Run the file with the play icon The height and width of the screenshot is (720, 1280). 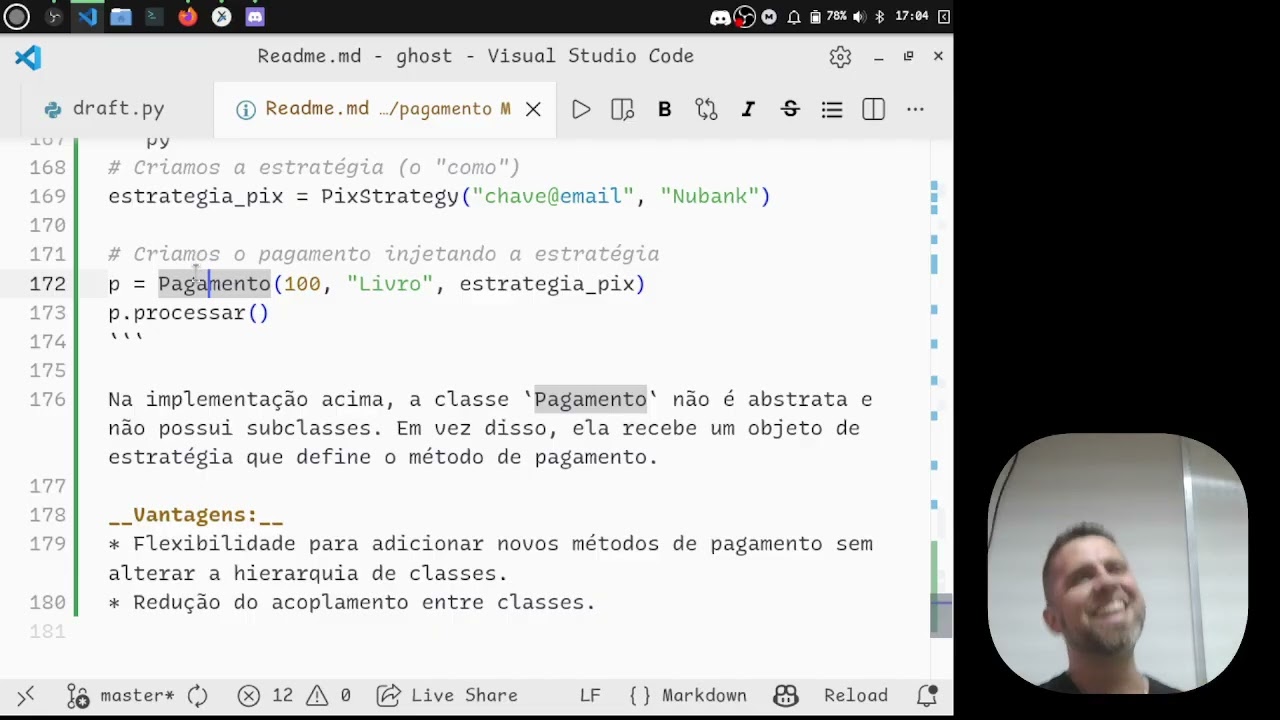[x=581, y=109]
